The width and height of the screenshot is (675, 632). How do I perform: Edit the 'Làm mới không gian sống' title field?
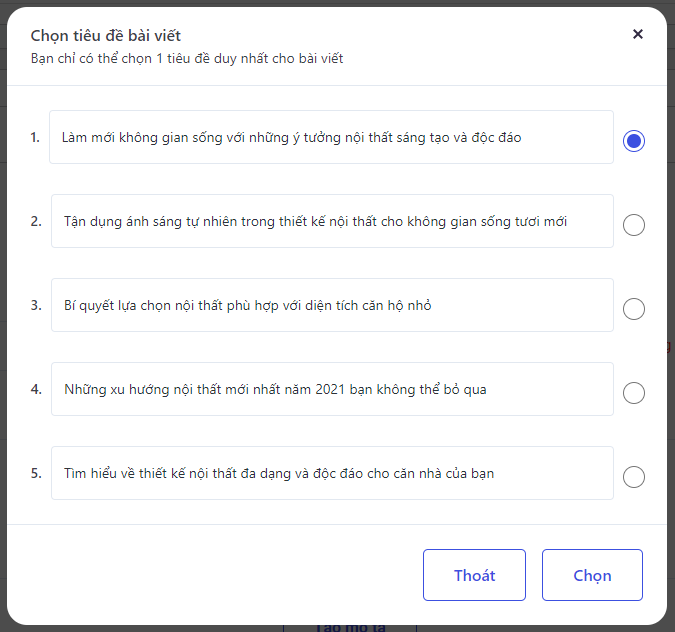(x=331, y=137)
